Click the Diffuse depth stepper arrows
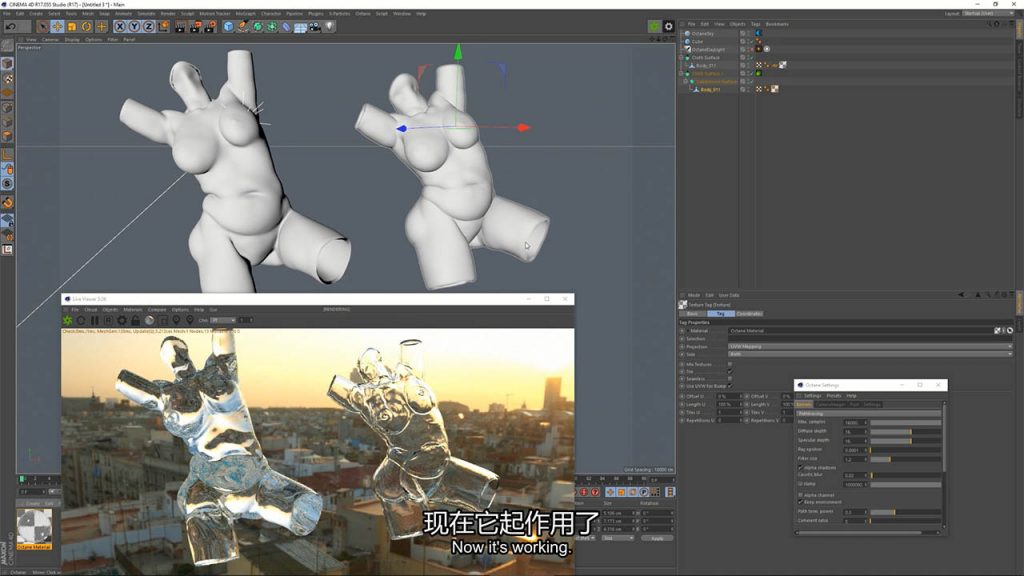The width and height of the screenshot is (1024, 576). tap(866, 432)
